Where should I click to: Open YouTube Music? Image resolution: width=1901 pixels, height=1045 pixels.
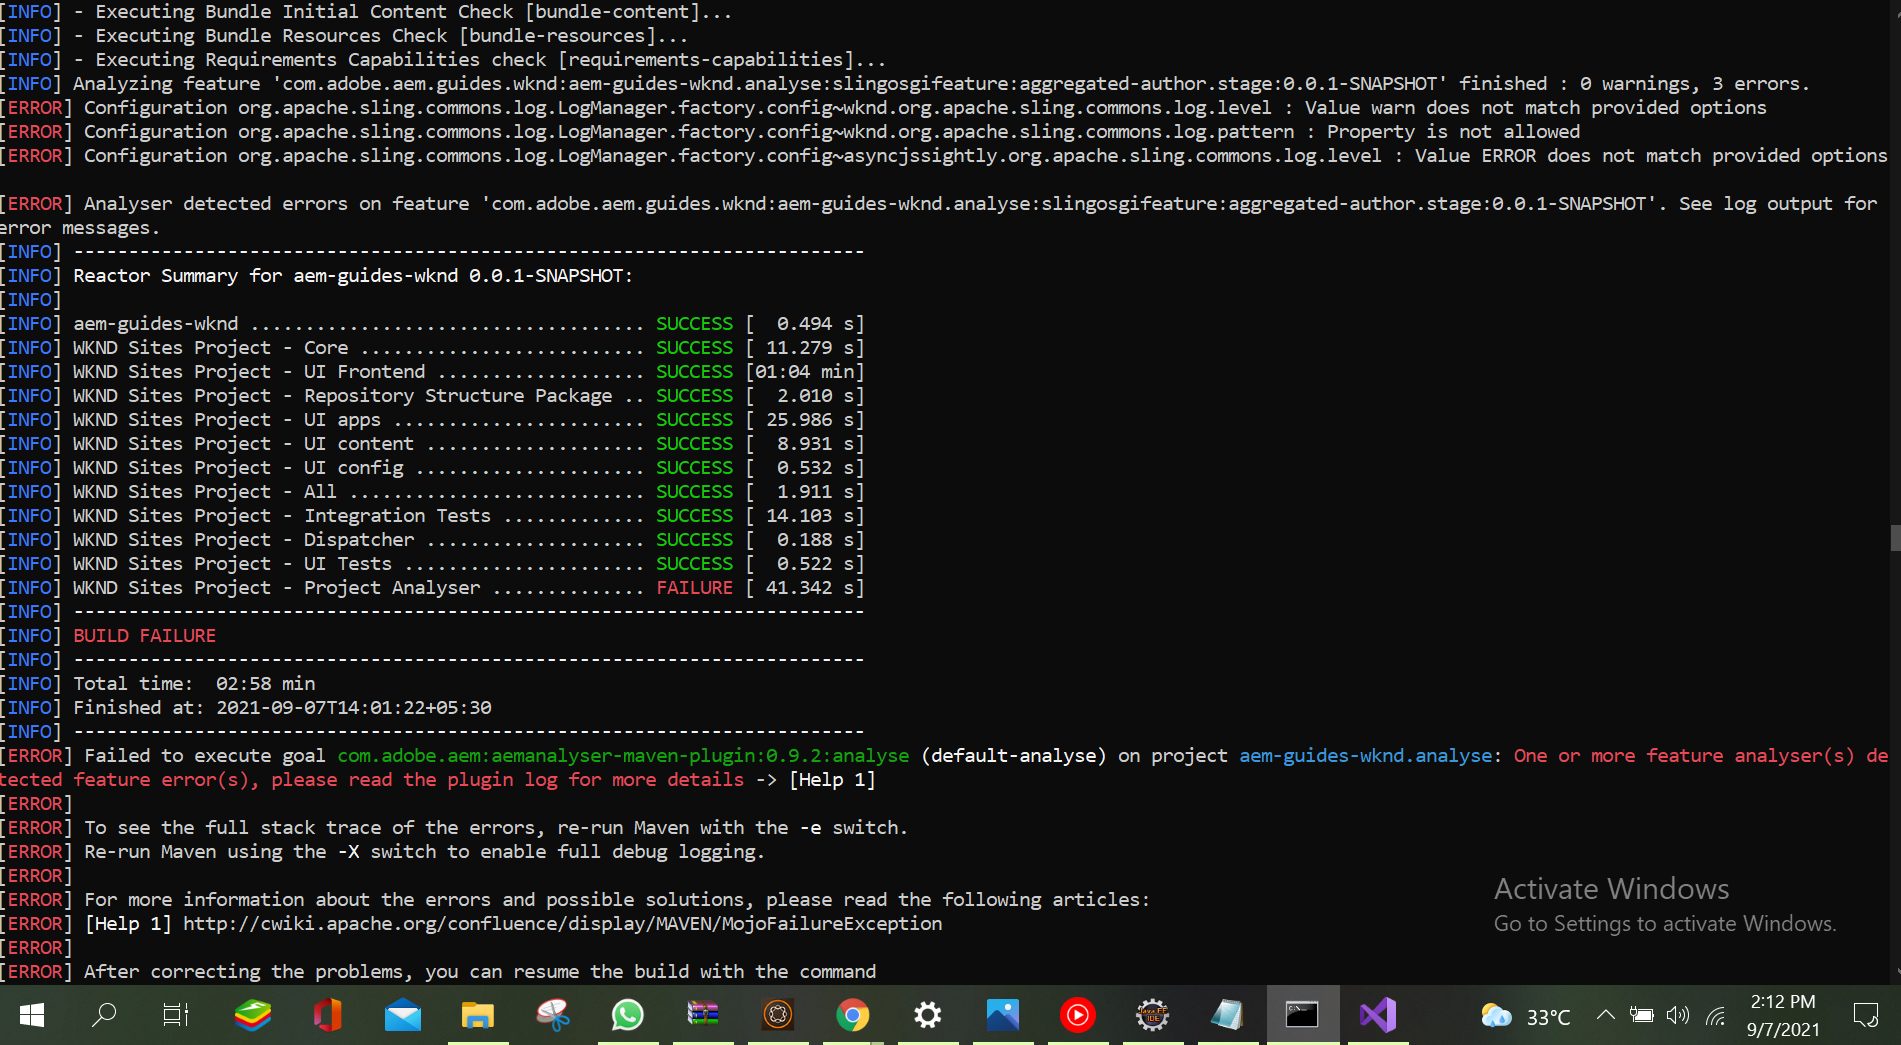(1077, 1015)
